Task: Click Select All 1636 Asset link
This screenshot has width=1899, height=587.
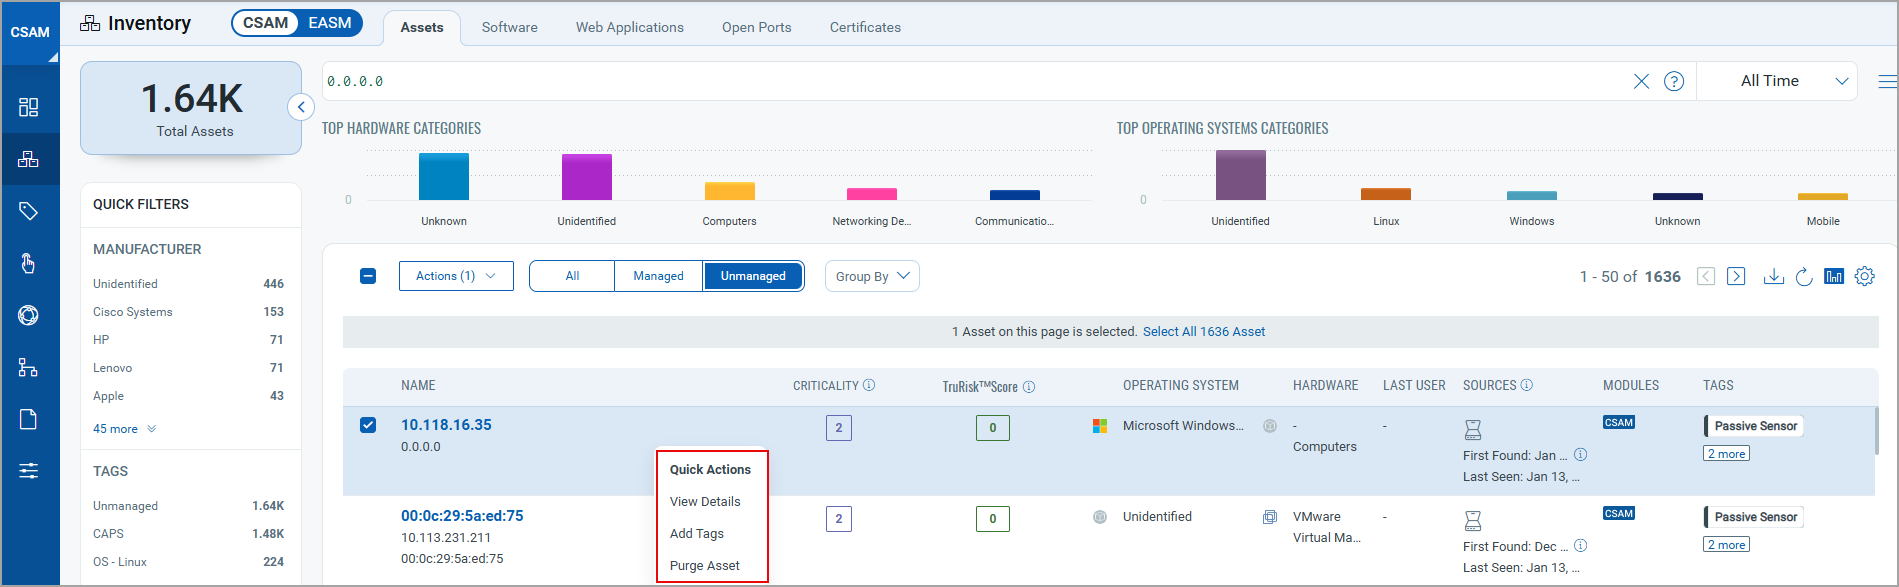Action: click(x=1204, y=331)
